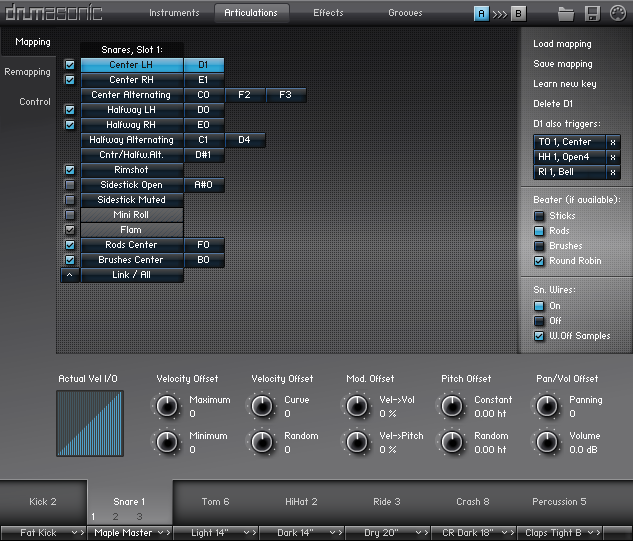Select preset slot B
Image resolution: width=633 pixels, height=541 pixels.
pos(518,14)
